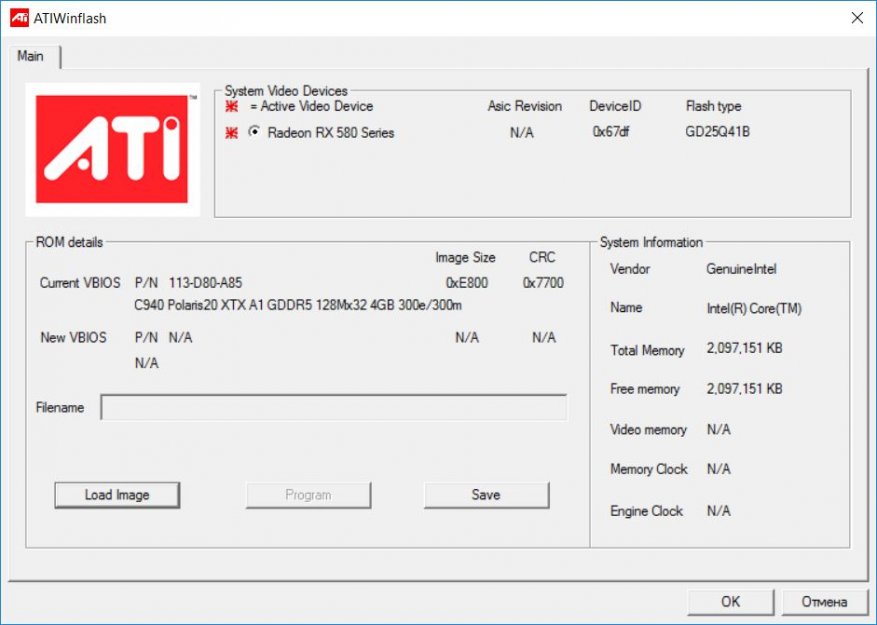Screen dimensions: 877x625
Task: Click the current VBIOS part number 113-D80-A85
Action: tap(205, 283)
